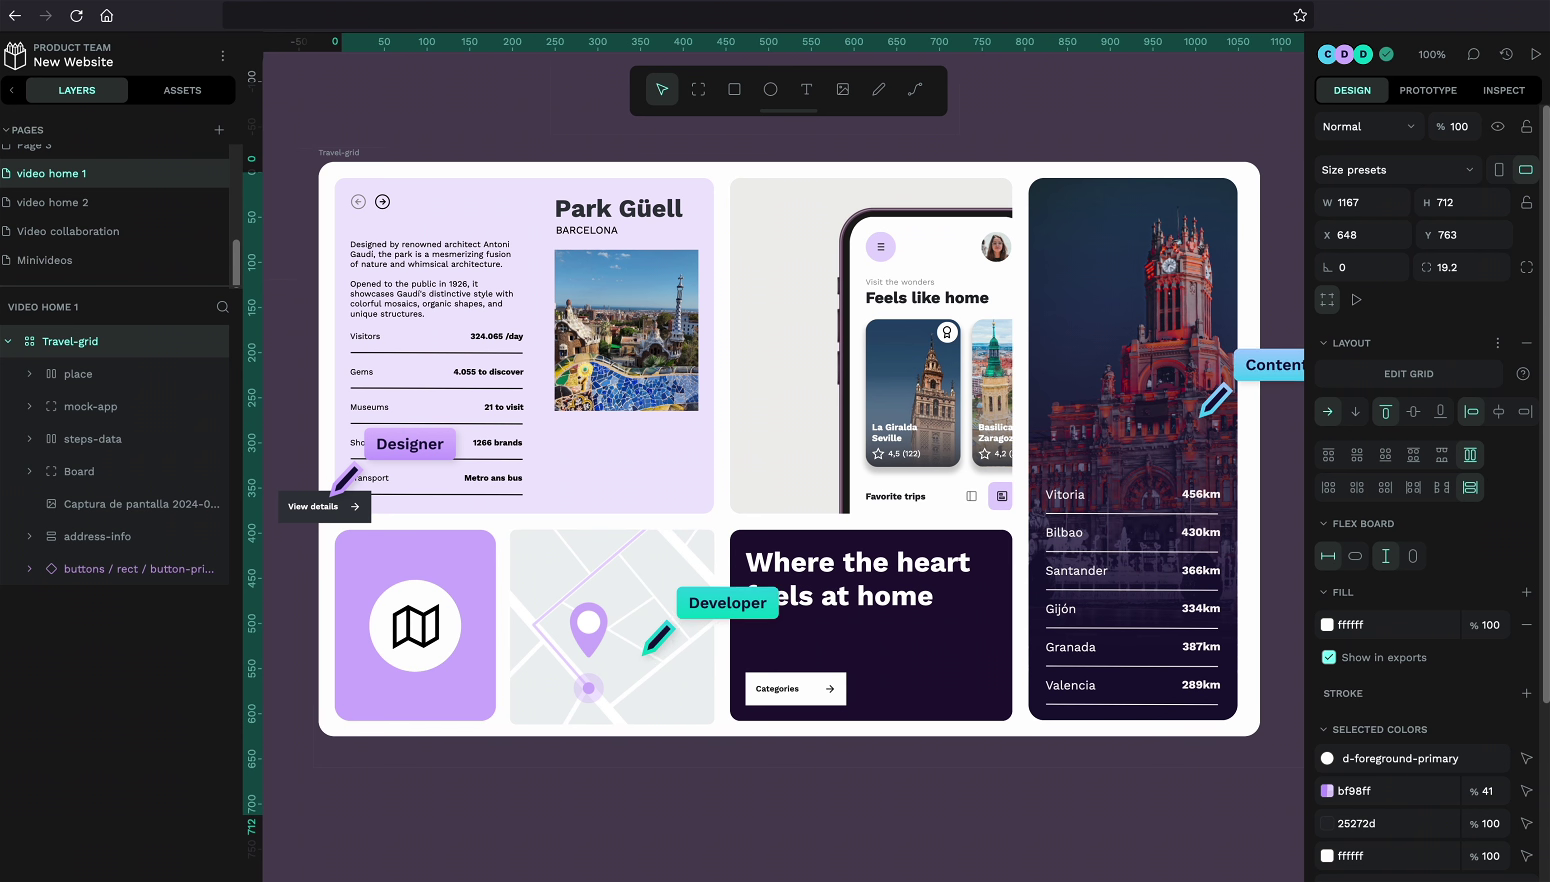Collapse the Travel-grid layer
This screenshot has height=882, width=1550.
pos(8,341)
